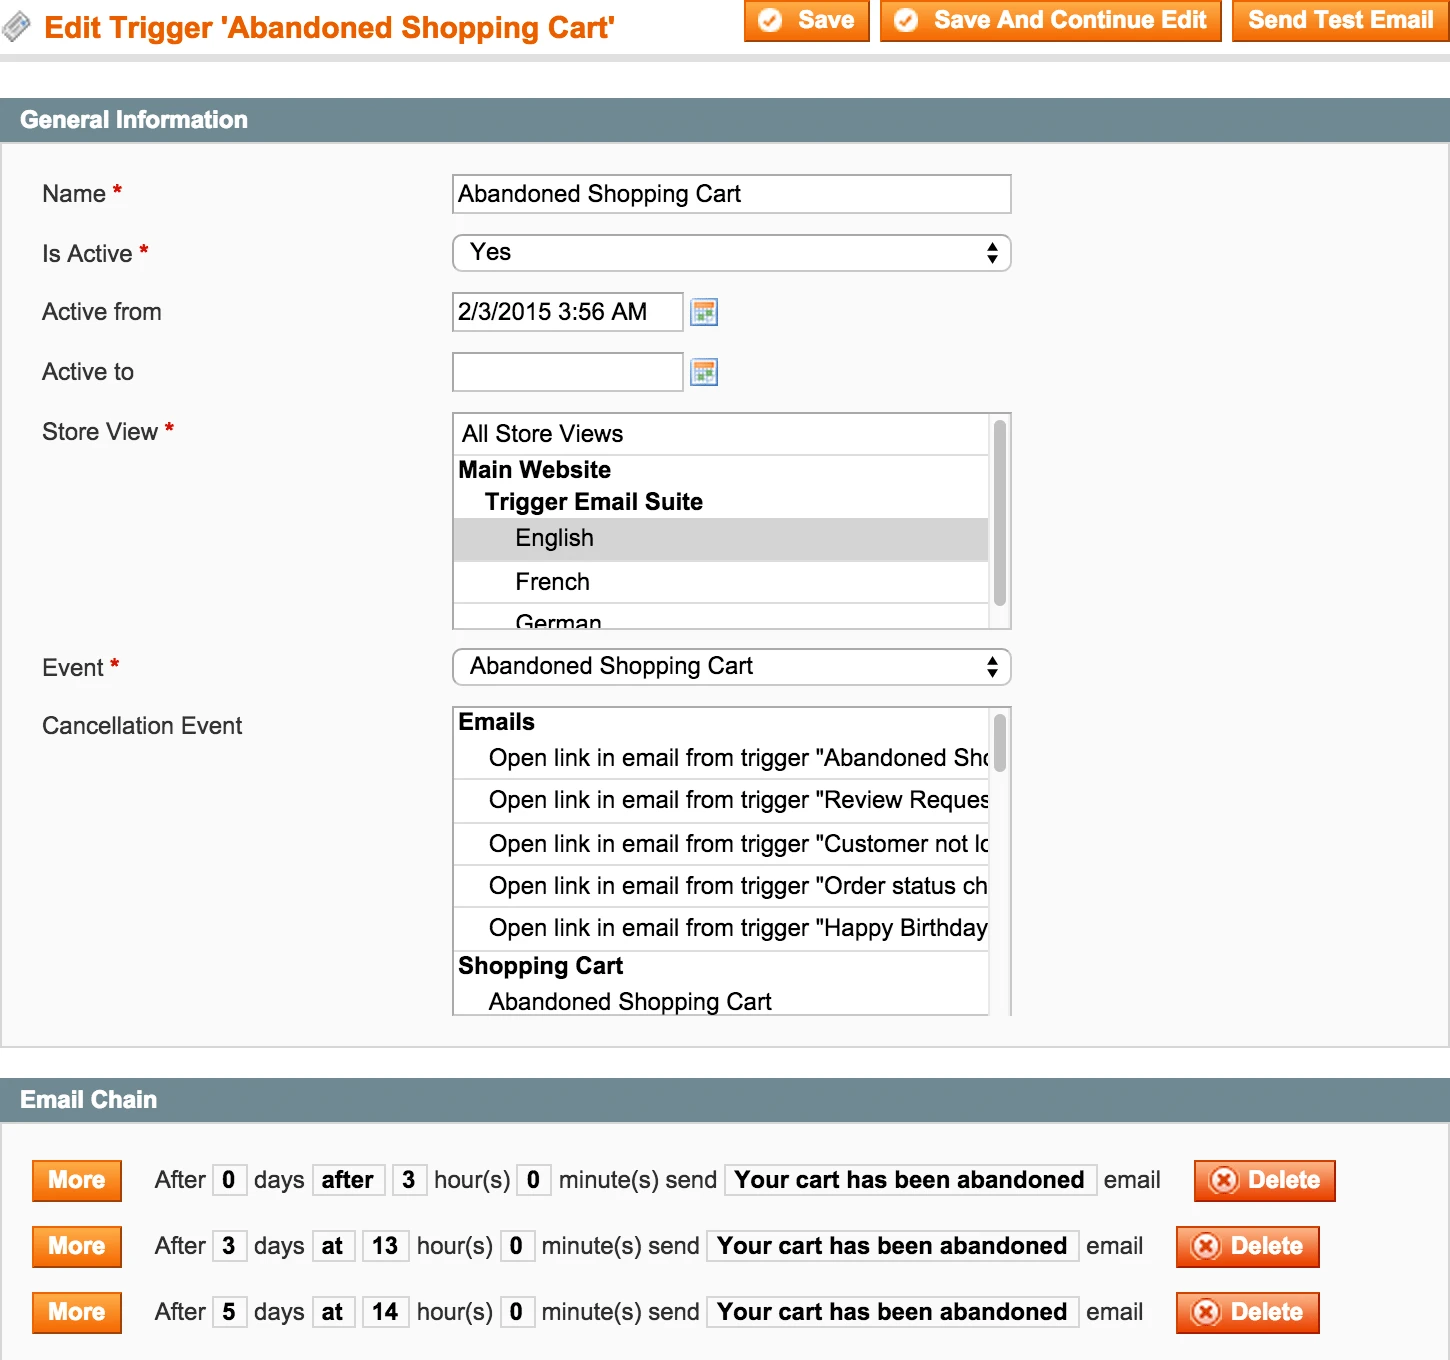Click the hour field showing 13
Viewport: 1450px width, 1360px height.
[385, 1246]
